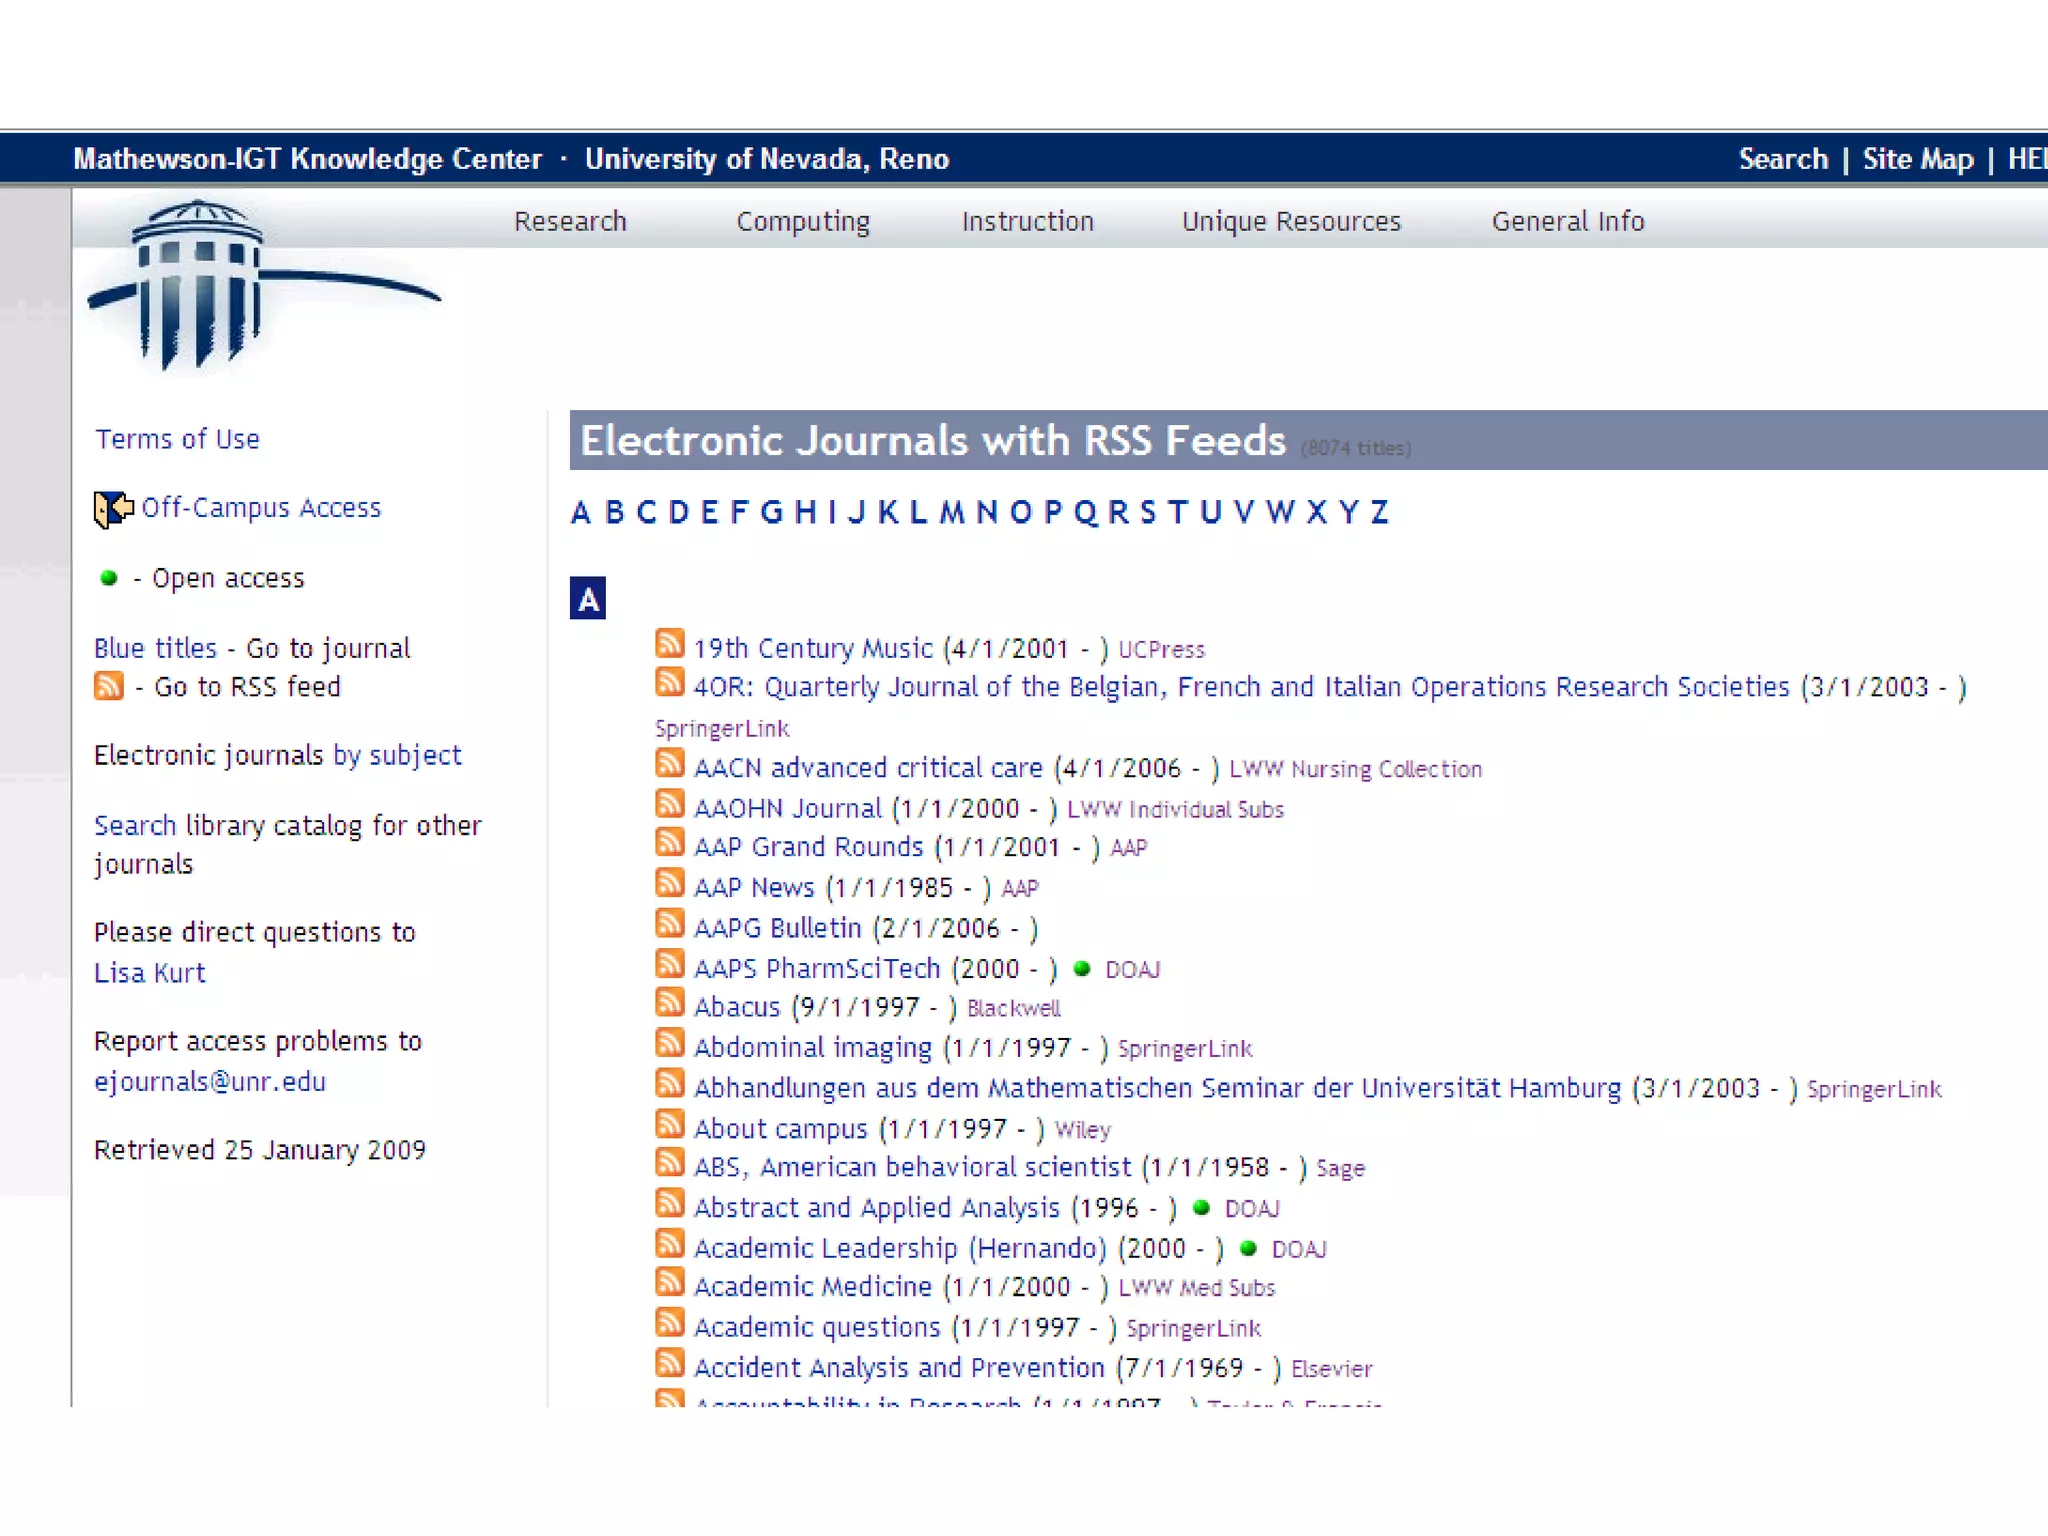This screenshot has height=1536, width=2048.
Task: Open RSS feed icon for Academic Medicine
Action: pos(669,1282)
